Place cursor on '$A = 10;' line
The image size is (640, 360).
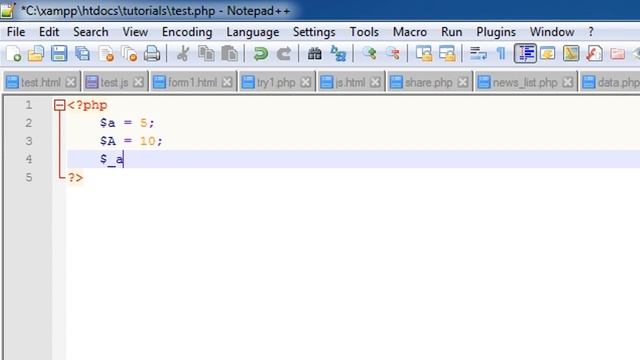click(131, 141)
